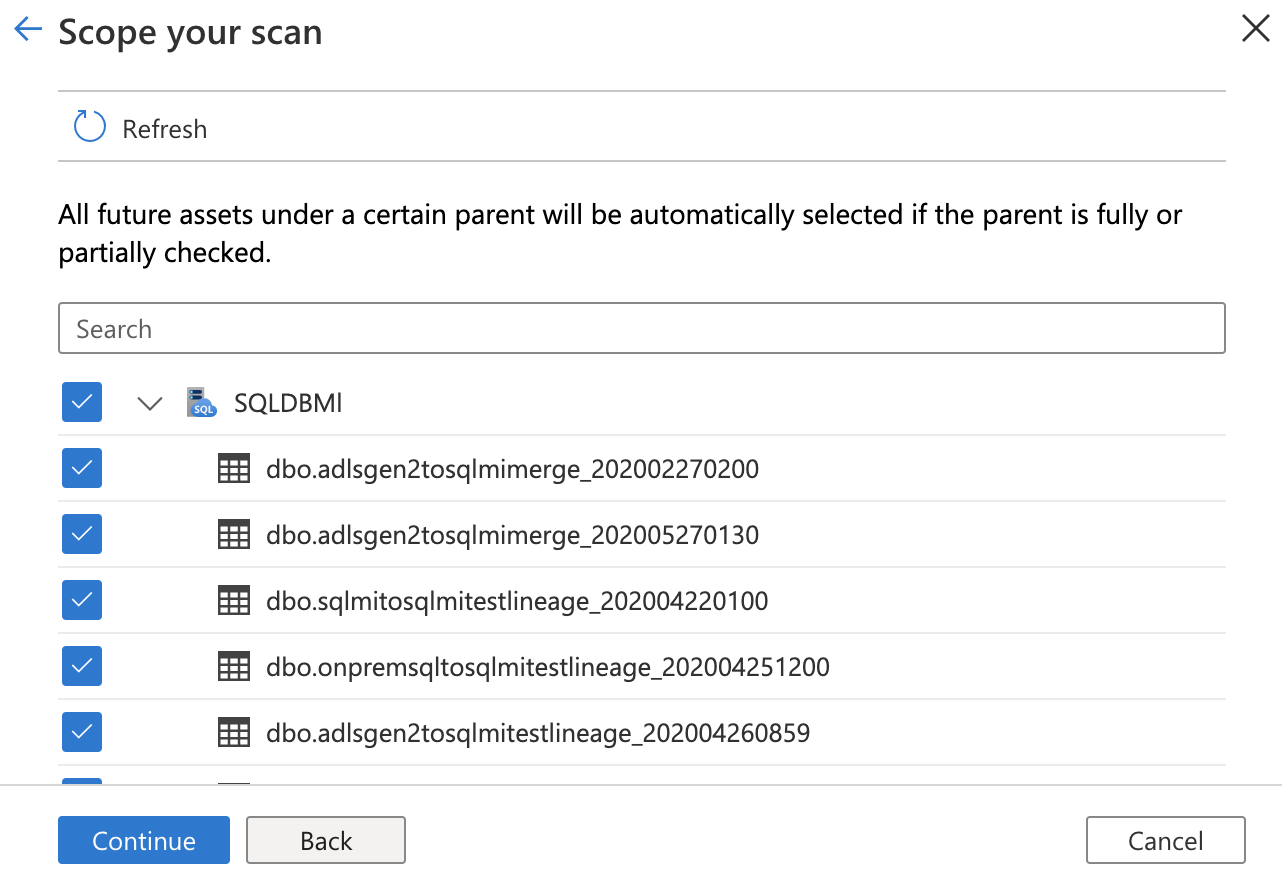1282x892 pixels.
Task: Cancel the scan scoping dialog
Action: (x=1165, y=840)
